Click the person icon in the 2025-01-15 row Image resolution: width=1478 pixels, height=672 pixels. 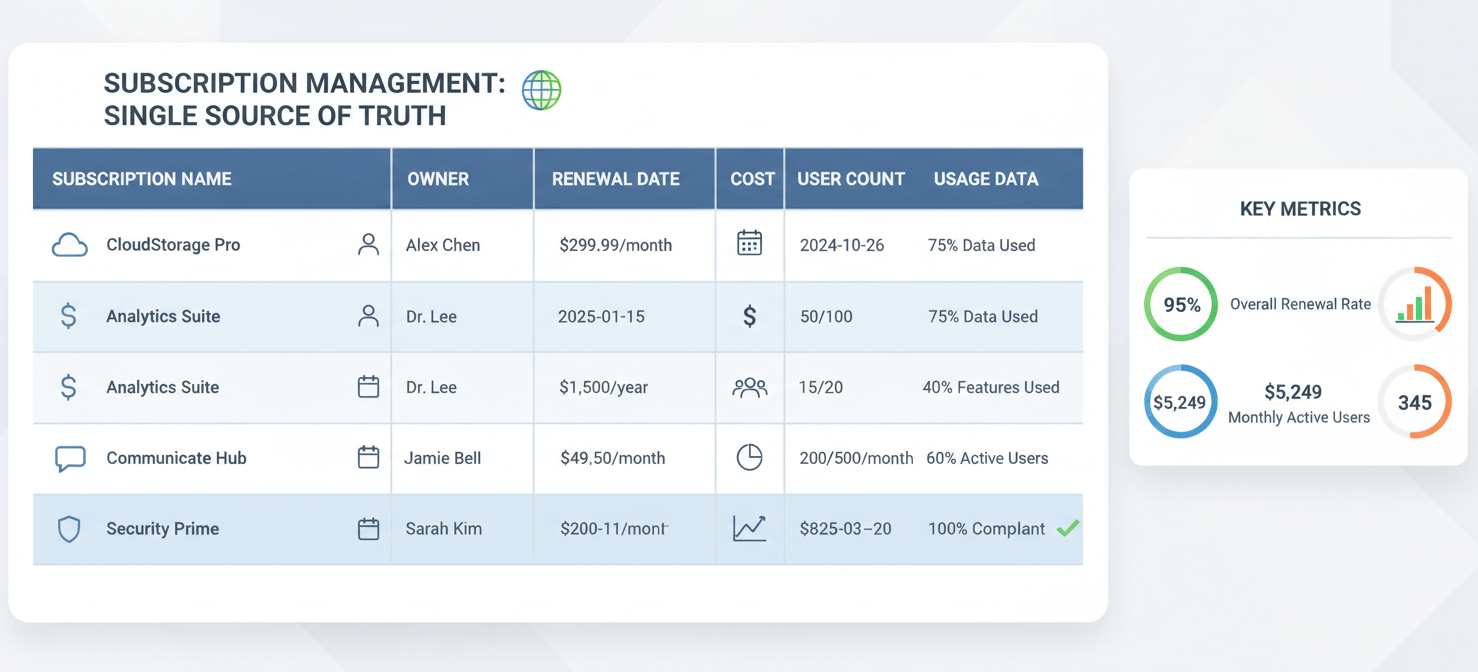(368, 316)
